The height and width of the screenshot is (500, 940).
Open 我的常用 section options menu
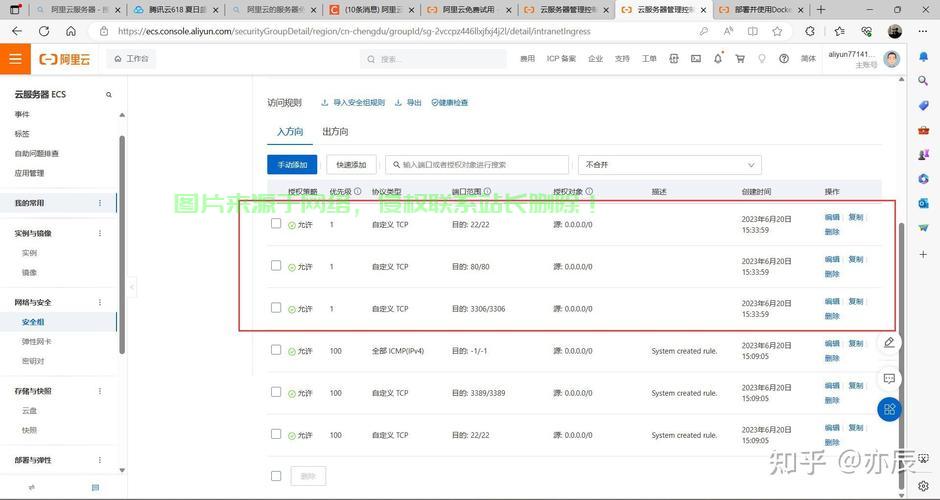coord(100,203)
